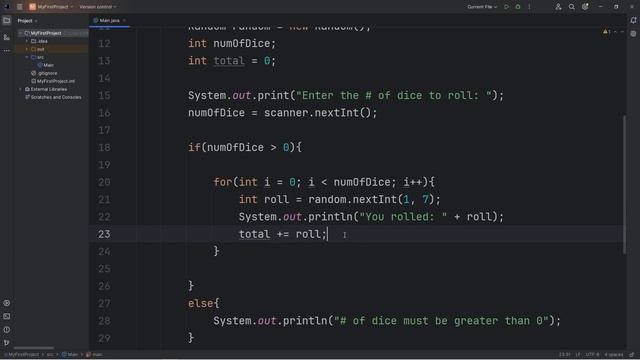The width and height of the screenshot is (640, 360).
Task: Click Main class in breadcrumb bar
Action: [x=70, y=355]
